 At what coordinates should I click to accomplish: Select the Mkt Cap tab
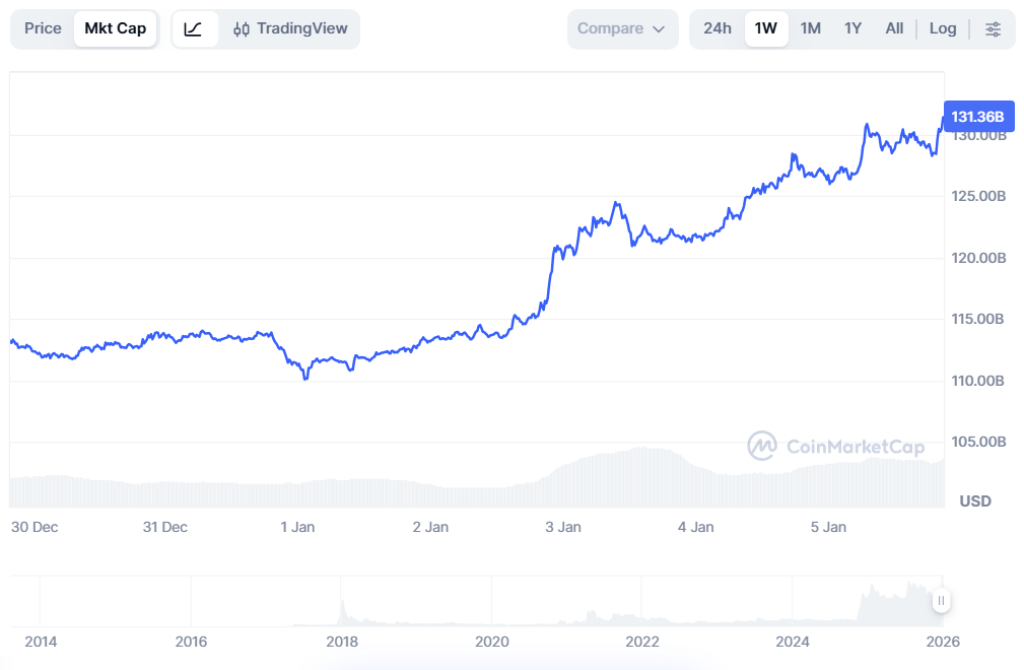(x=115, y=29)
